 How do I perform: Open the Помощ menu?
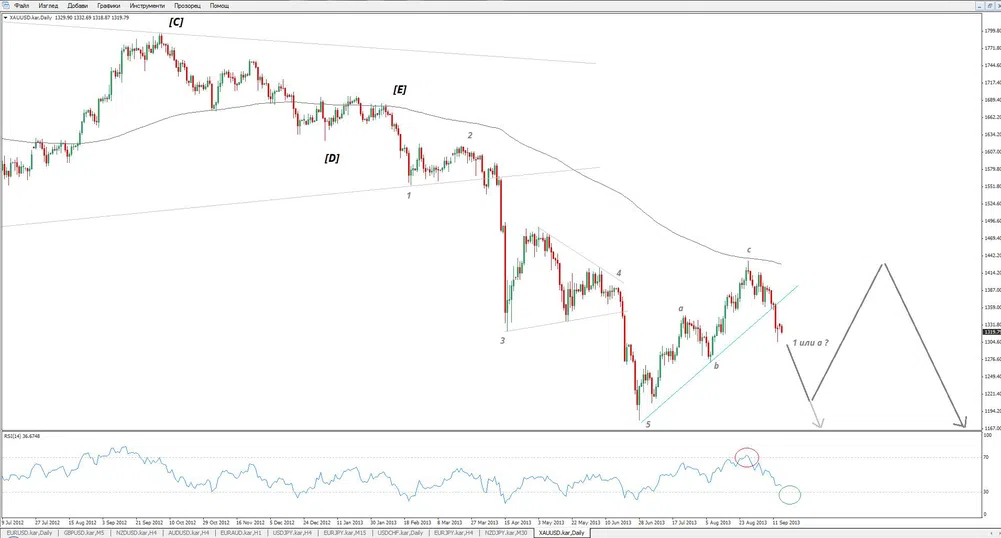coord(219,5)
